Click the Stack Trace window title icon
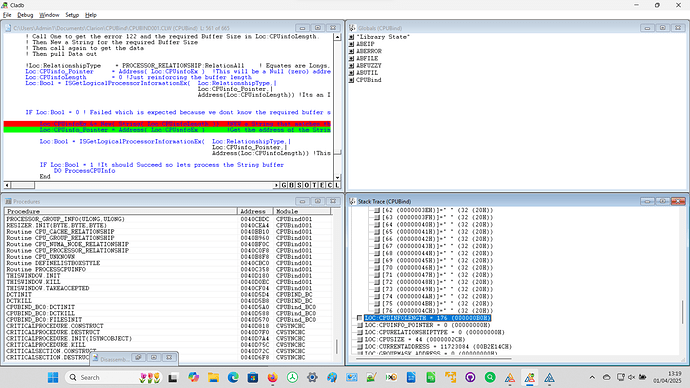 (x=352, y=201)
